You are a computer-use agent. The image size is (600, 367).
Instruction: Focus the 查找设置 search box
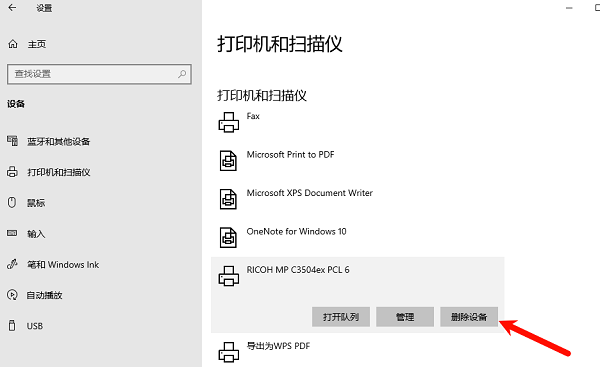(x=99, y=74)
